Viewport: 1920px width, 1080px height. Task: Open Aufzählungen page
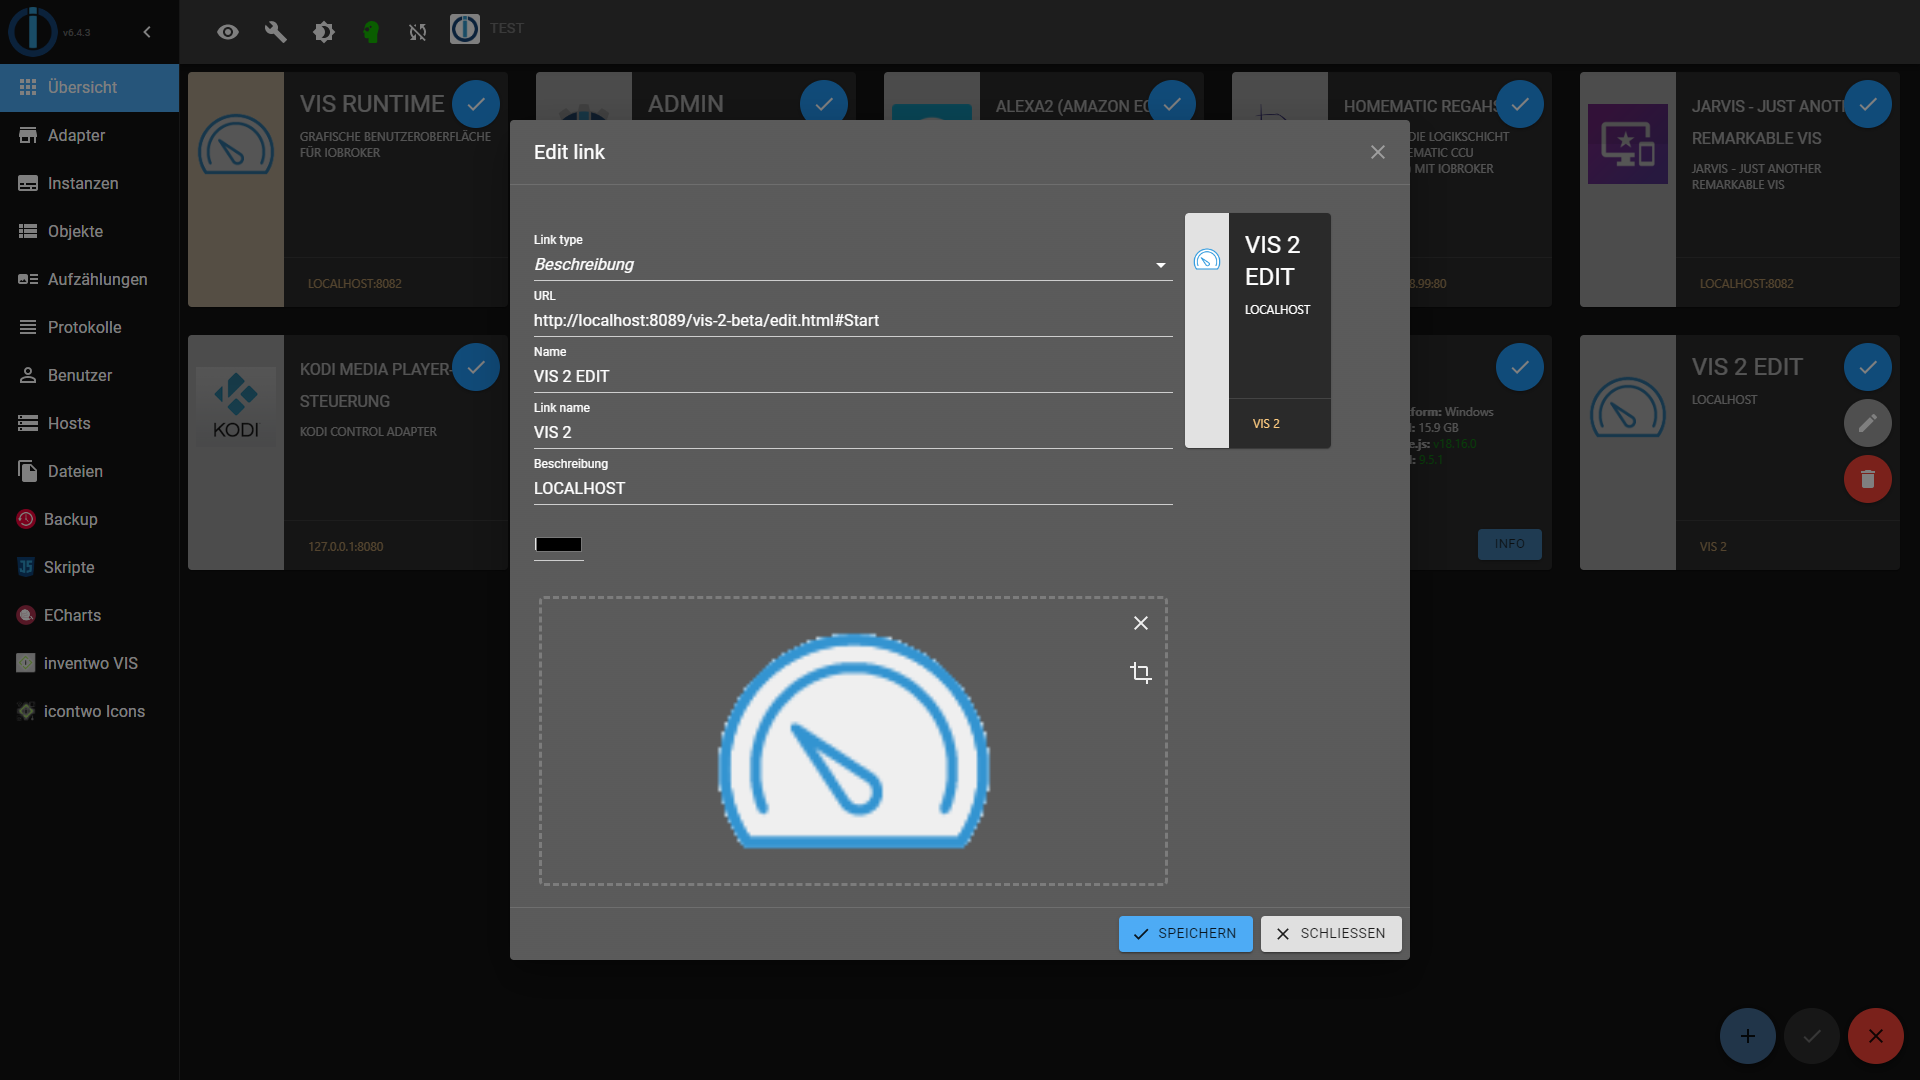click(x=89, y=279)
